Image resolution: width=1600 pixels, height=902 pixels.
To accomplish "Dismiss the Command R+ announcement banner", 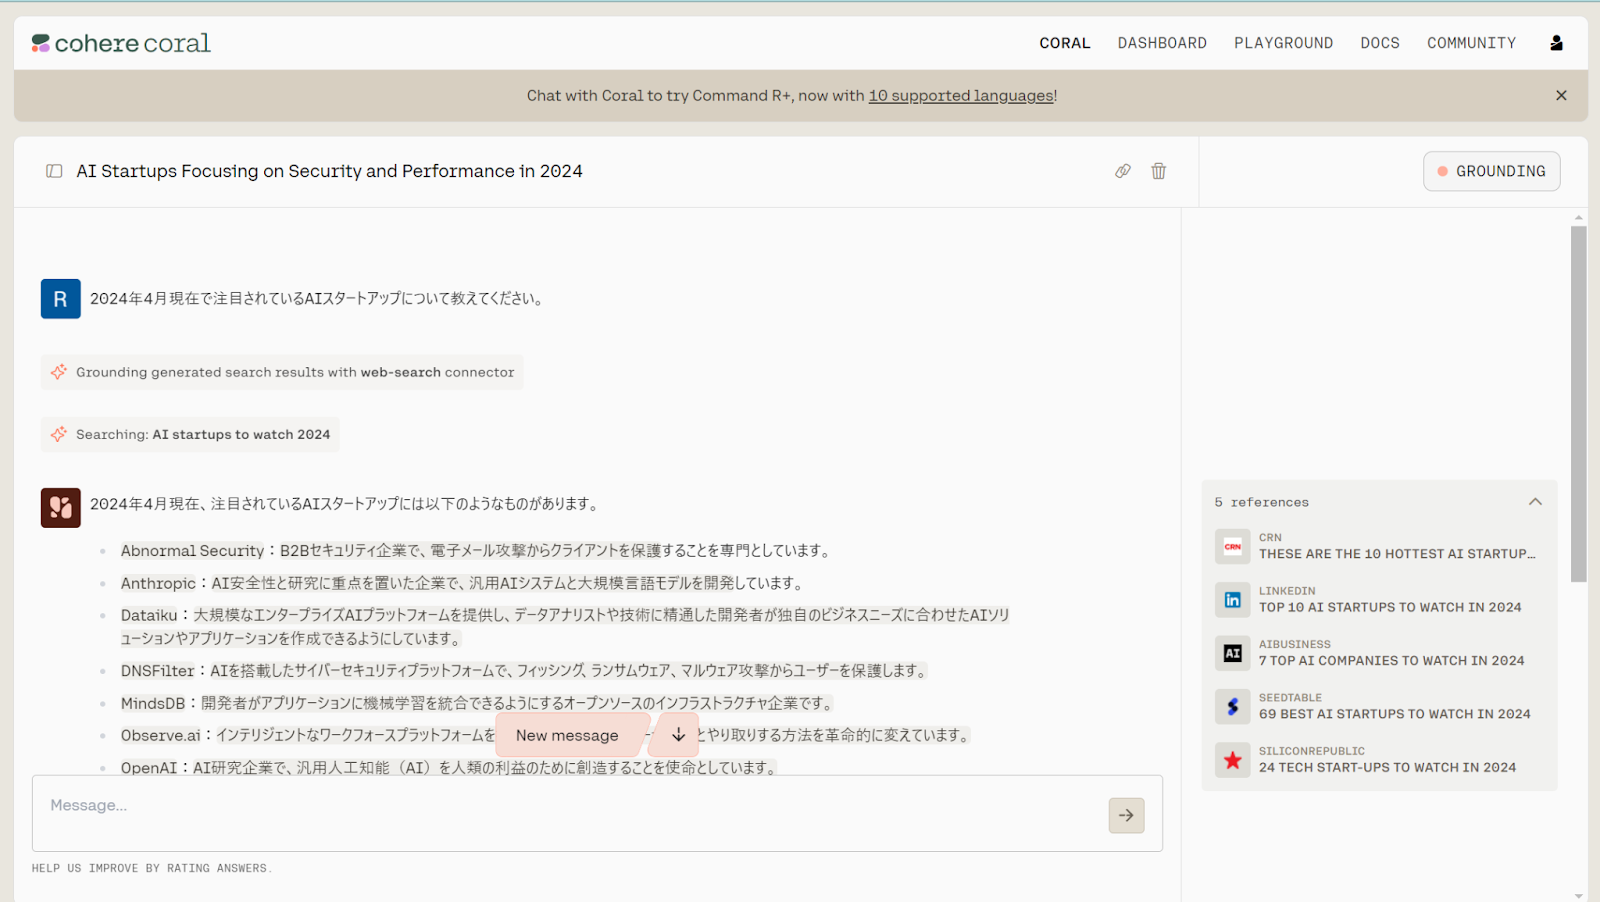I will 1560,95.
